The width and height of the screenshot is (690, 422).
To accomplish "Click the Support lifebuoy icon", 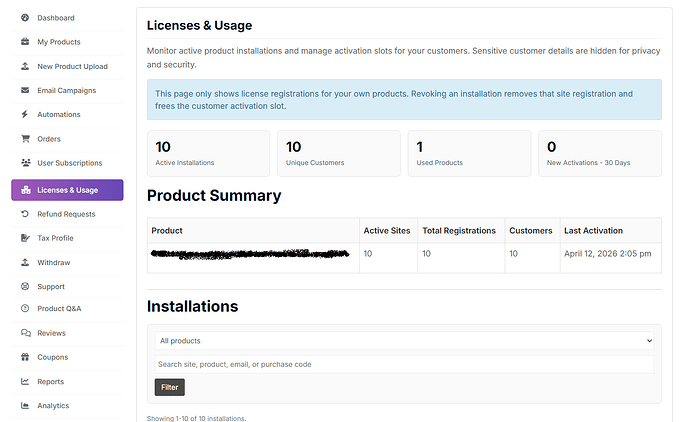I will pyautogui.click(x=25, y=286).
